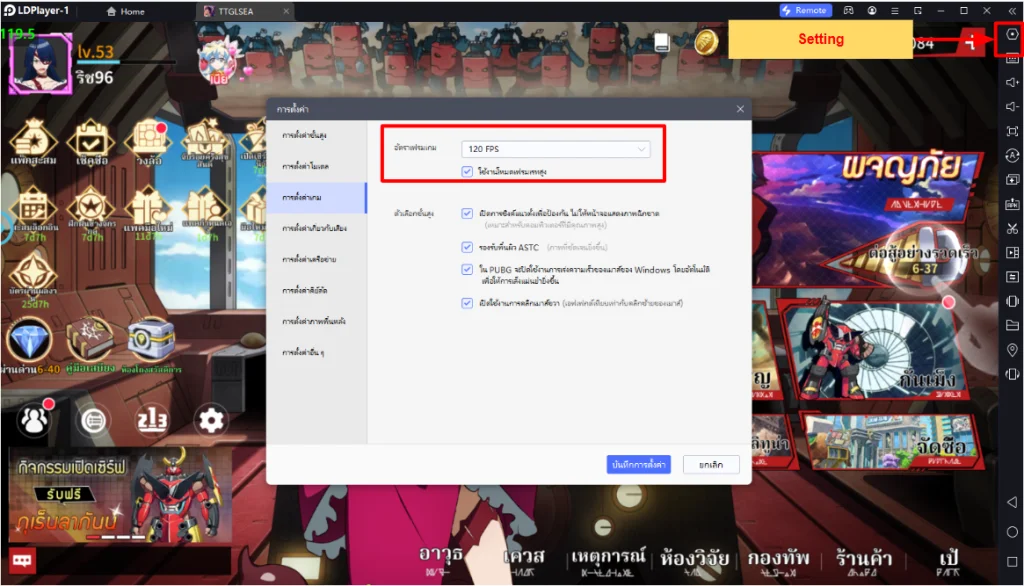The width and height of the screenshot is (1024, 586).
Task: Click the ยกเลิก cancel button
Action: (711, 464)
